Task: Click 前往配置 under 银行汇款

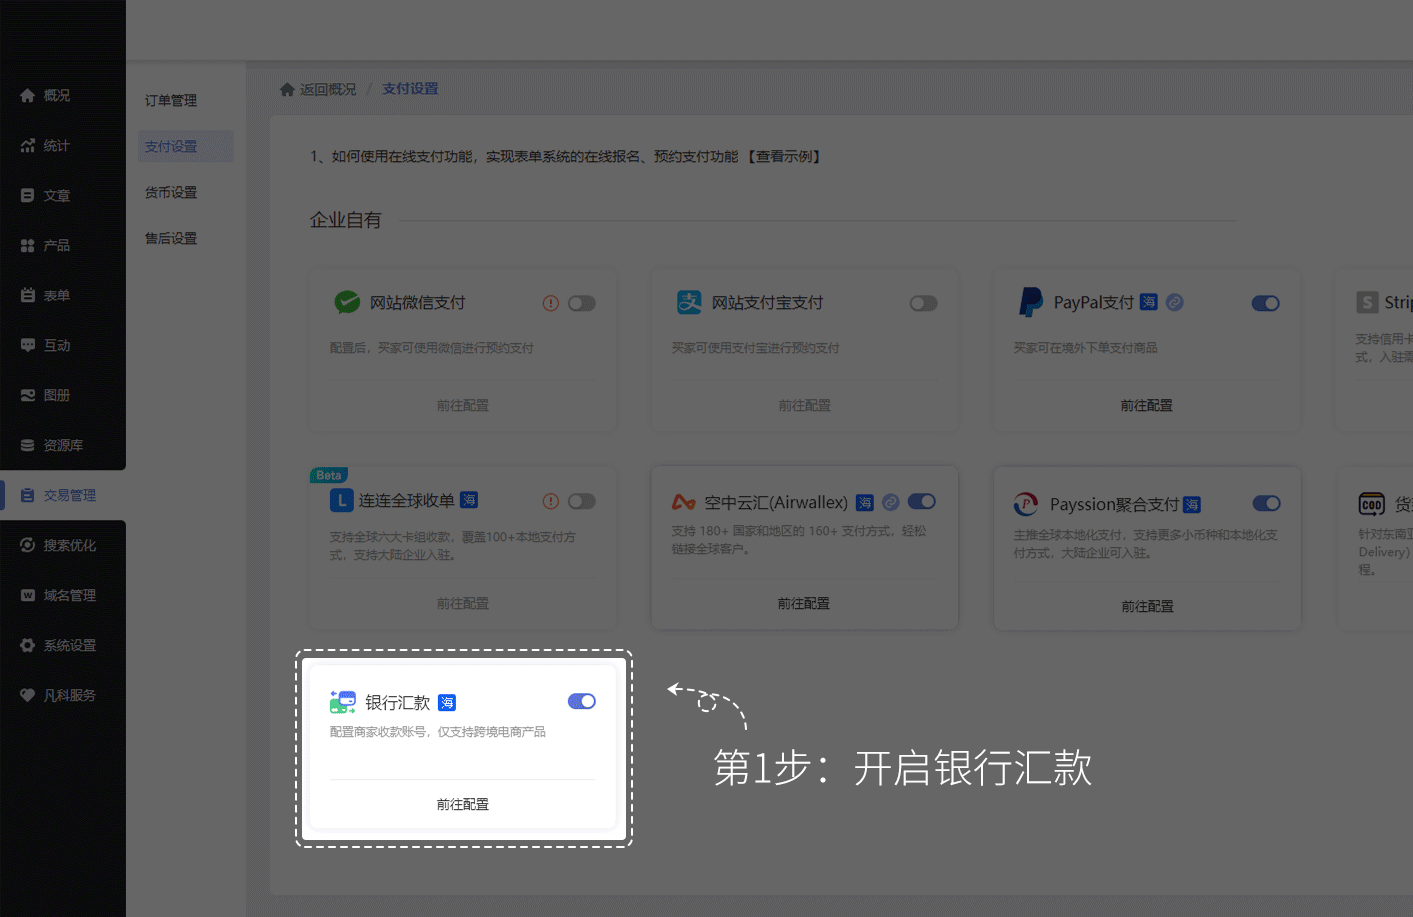Action: (x=462, y=804)
